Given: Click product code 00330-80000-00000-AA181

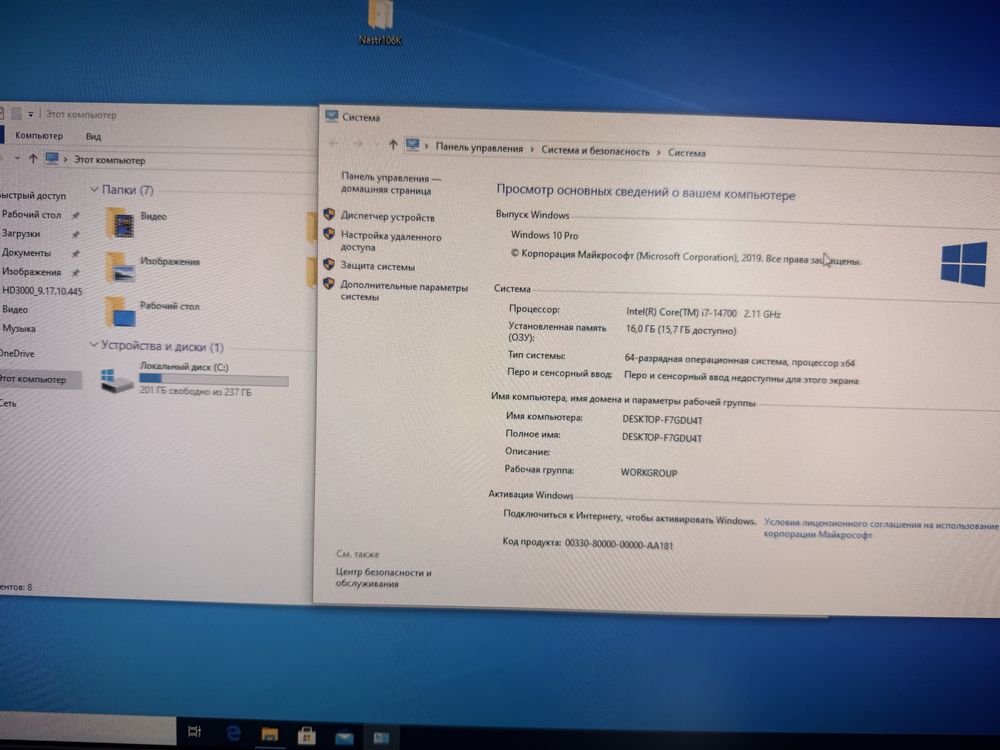Looking at the screenshot, I should tap(619, 545).
